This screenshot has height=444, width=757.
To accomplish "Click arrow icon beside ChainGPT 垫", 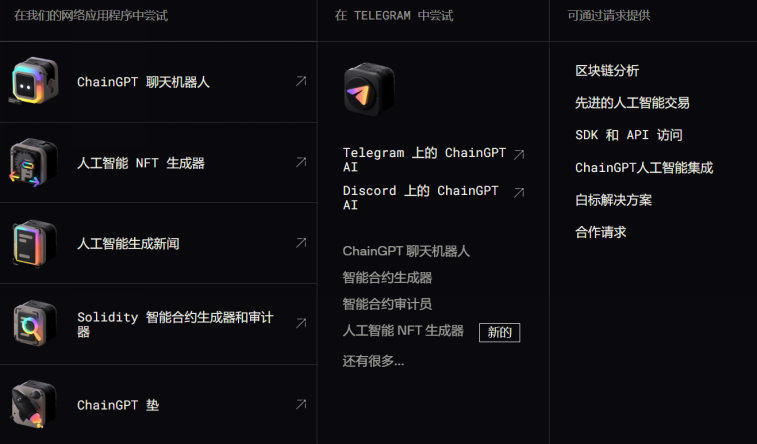I will [x=301, y=404].
